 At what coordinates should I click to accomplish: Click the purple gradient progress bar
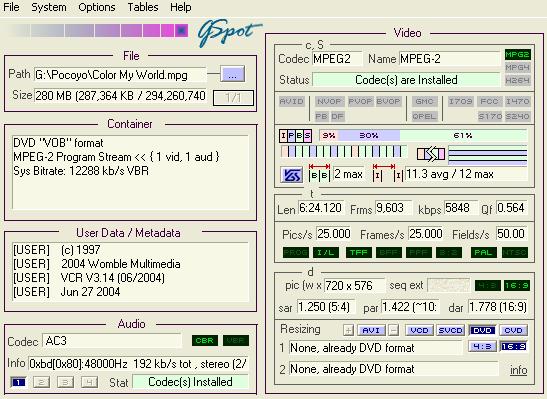99,30
